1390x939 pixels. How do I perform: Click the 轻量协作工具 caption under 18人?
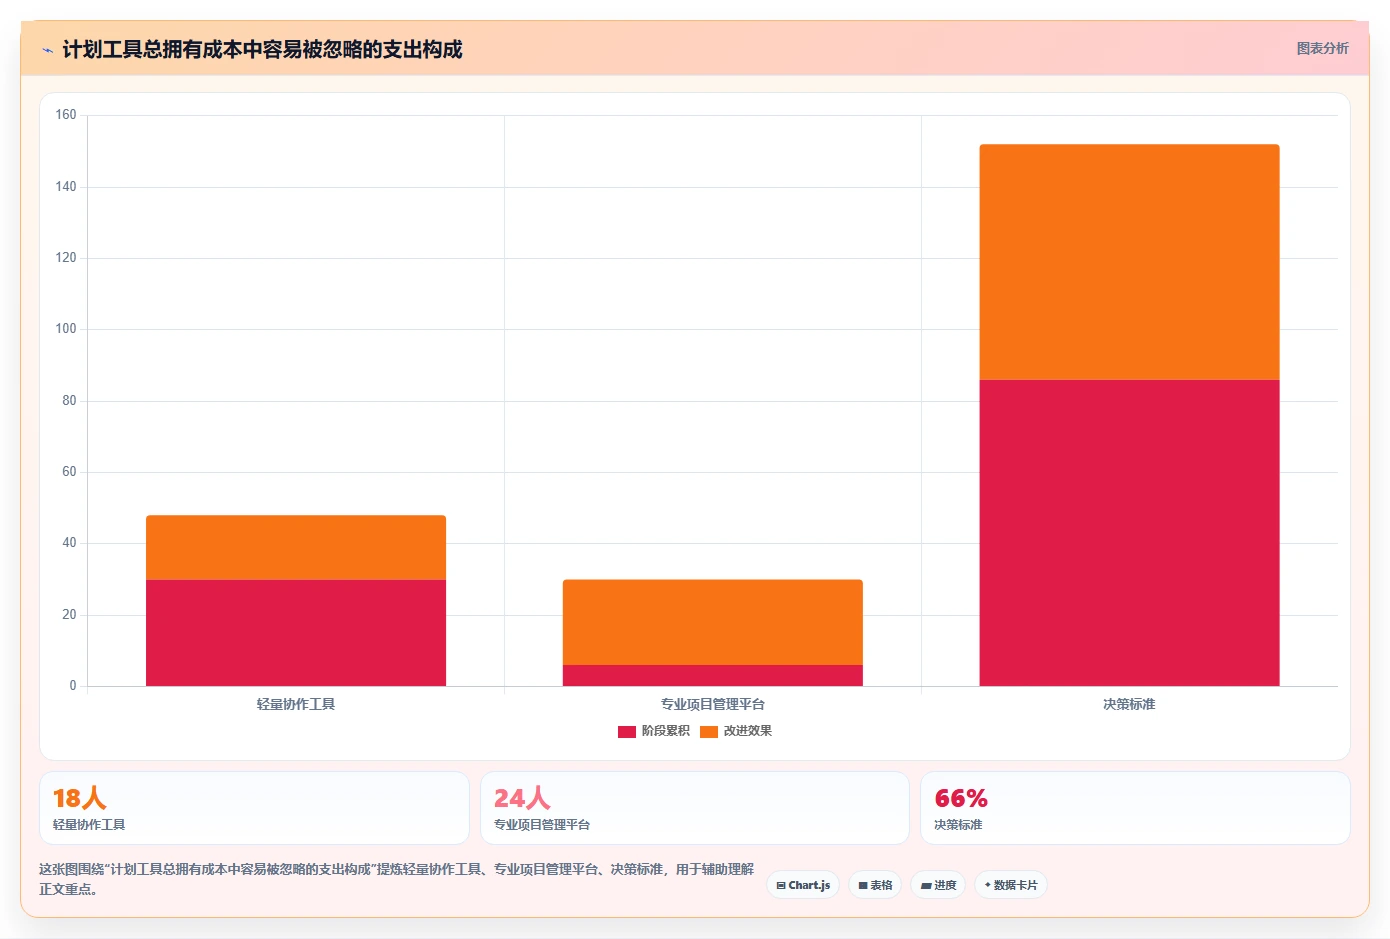(x=89, y=825)
